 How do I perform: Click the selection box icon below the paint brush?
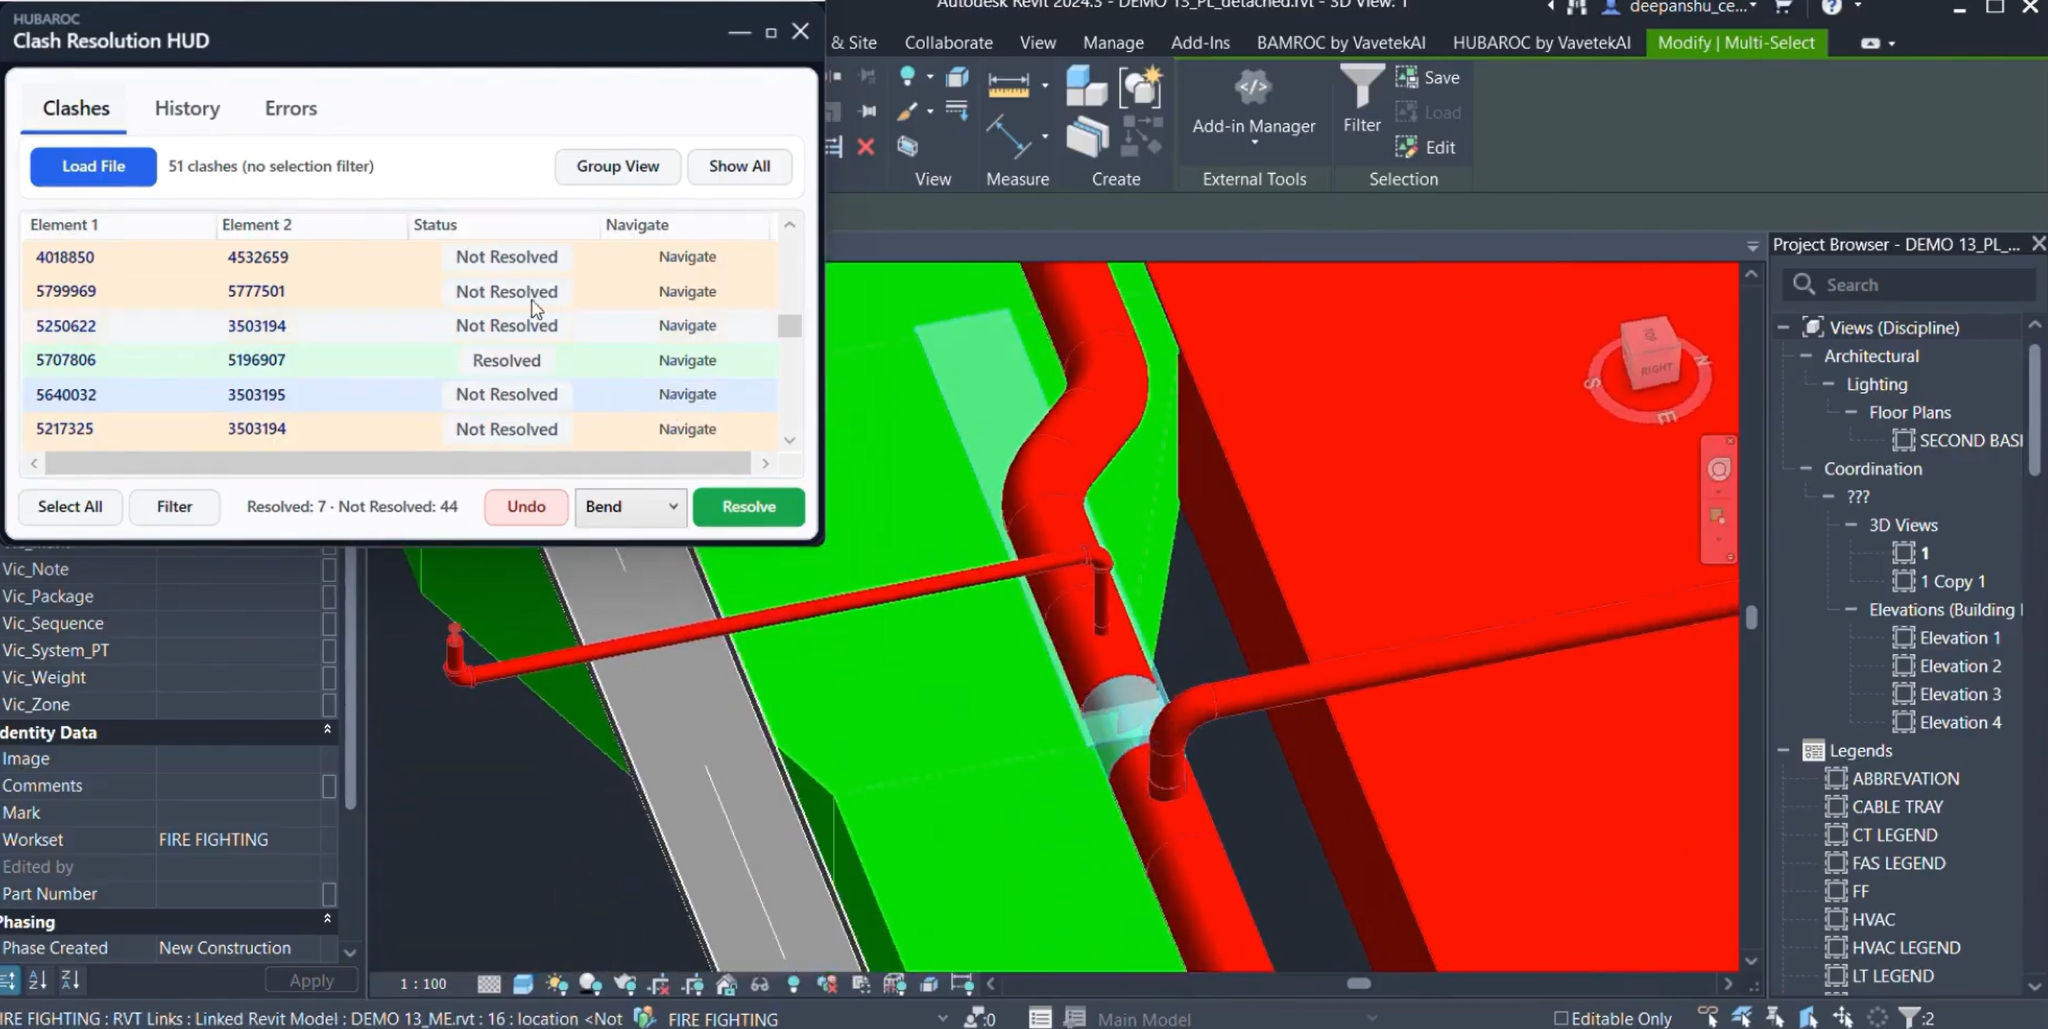(907, 147)
